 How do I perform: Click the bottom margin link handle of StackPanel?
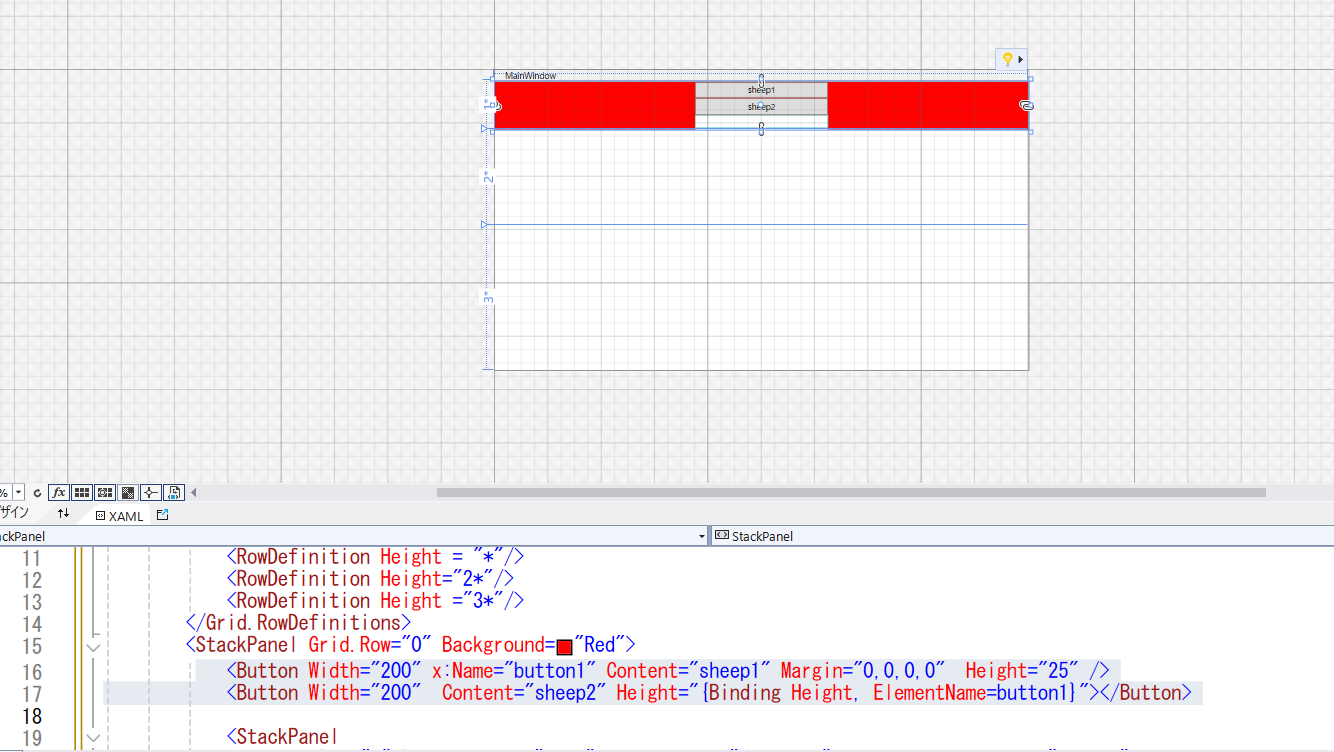[761, 128]
